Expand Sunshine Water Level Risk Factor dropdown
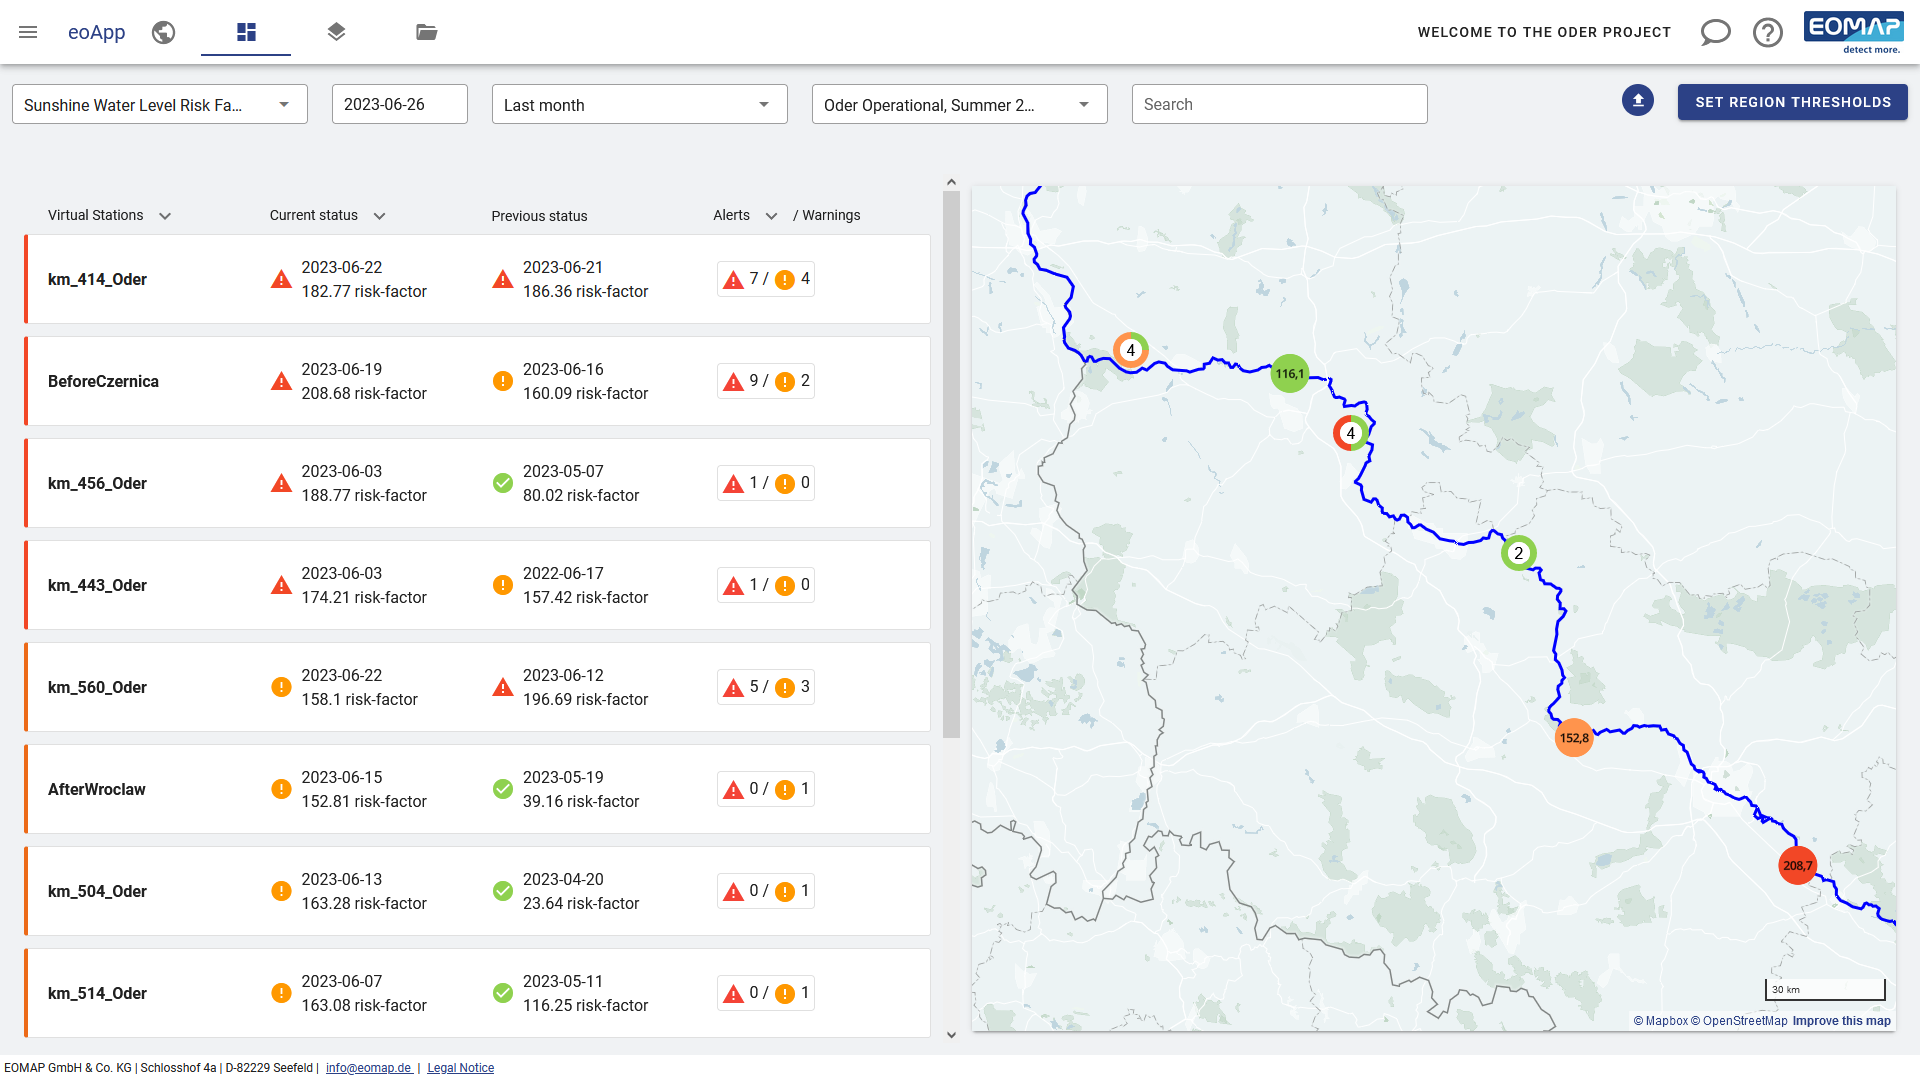 tap(159, 105)
